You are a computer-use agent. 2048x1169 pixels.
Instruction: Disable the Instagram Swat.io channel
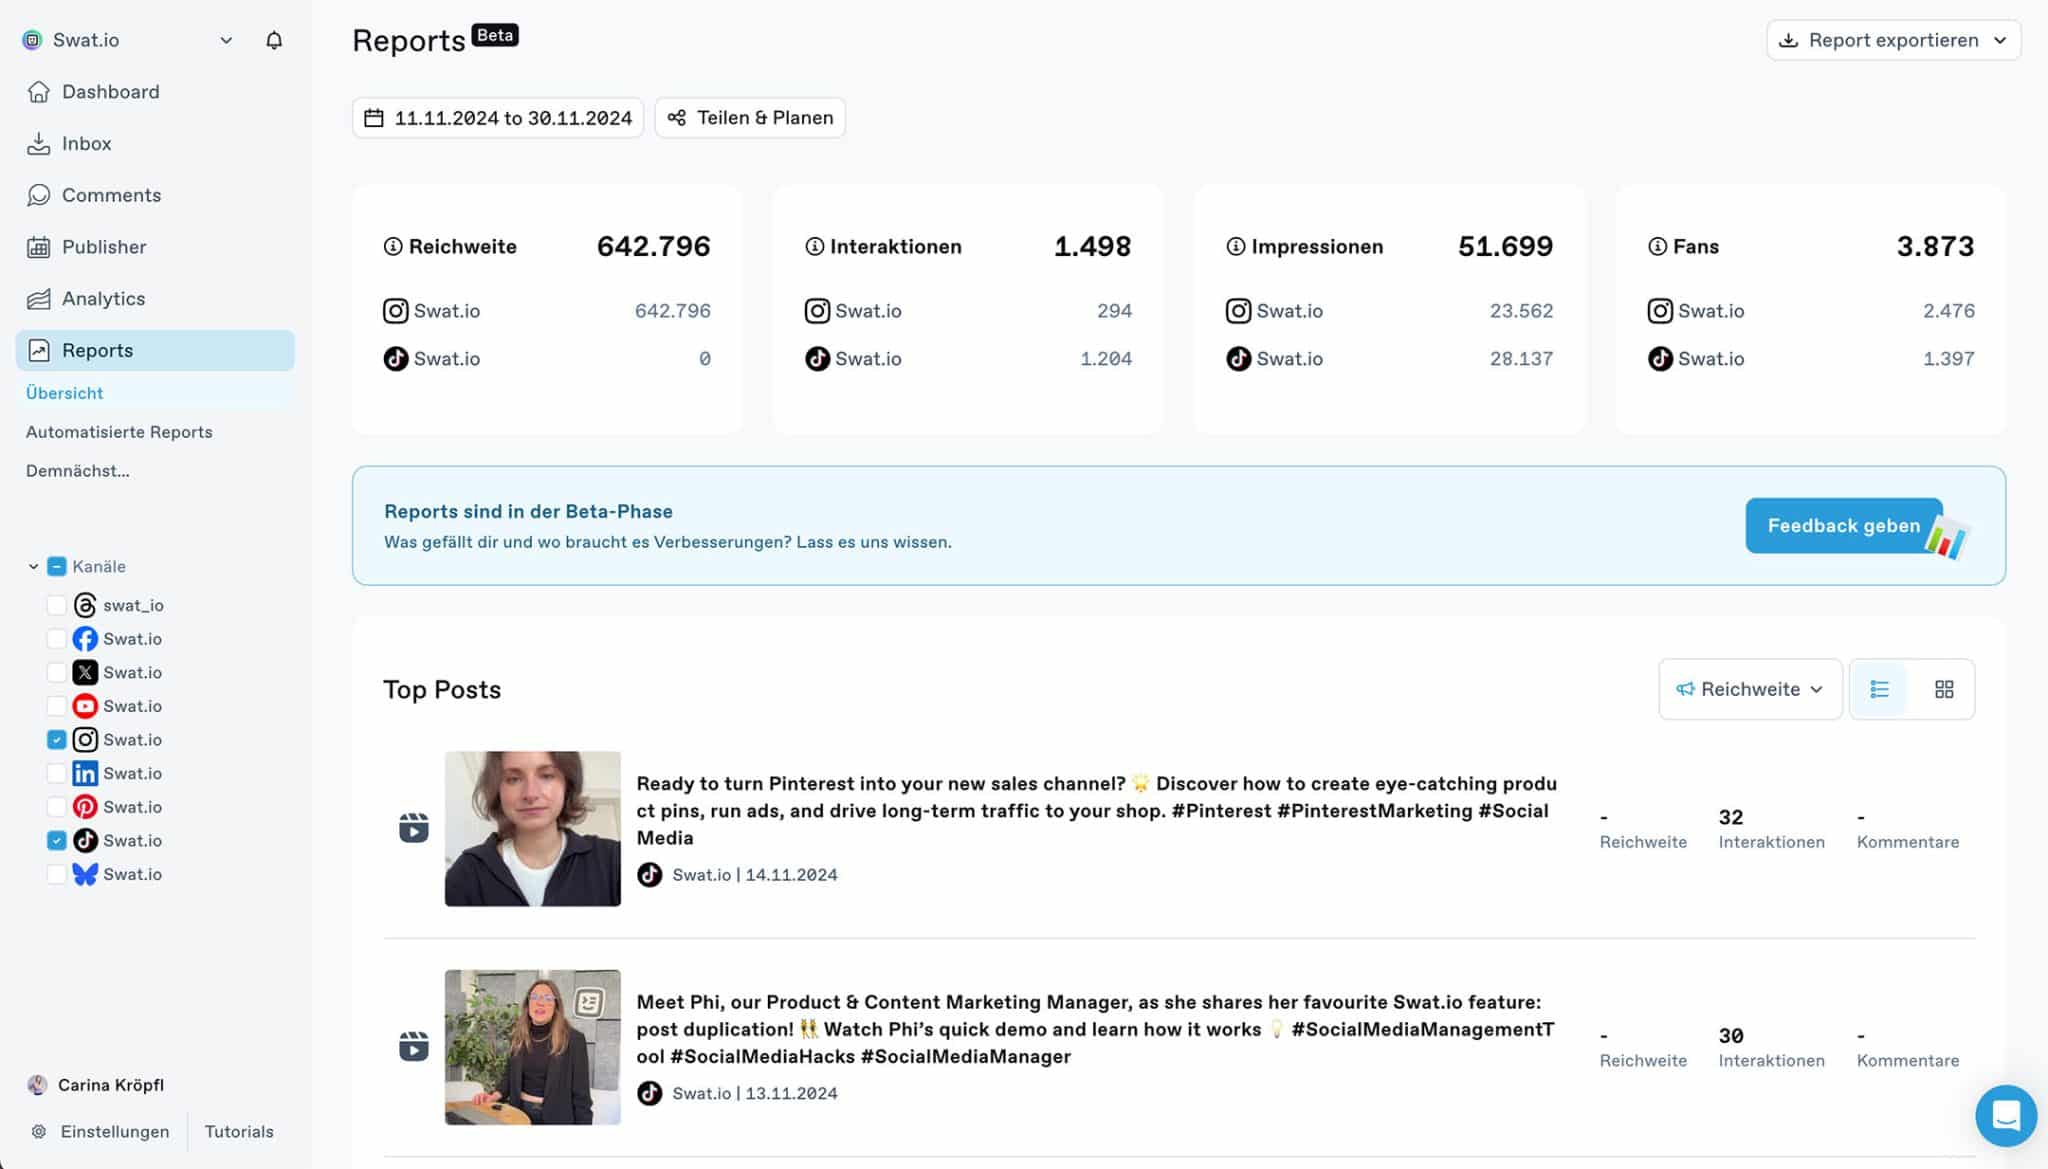(56, 739)
